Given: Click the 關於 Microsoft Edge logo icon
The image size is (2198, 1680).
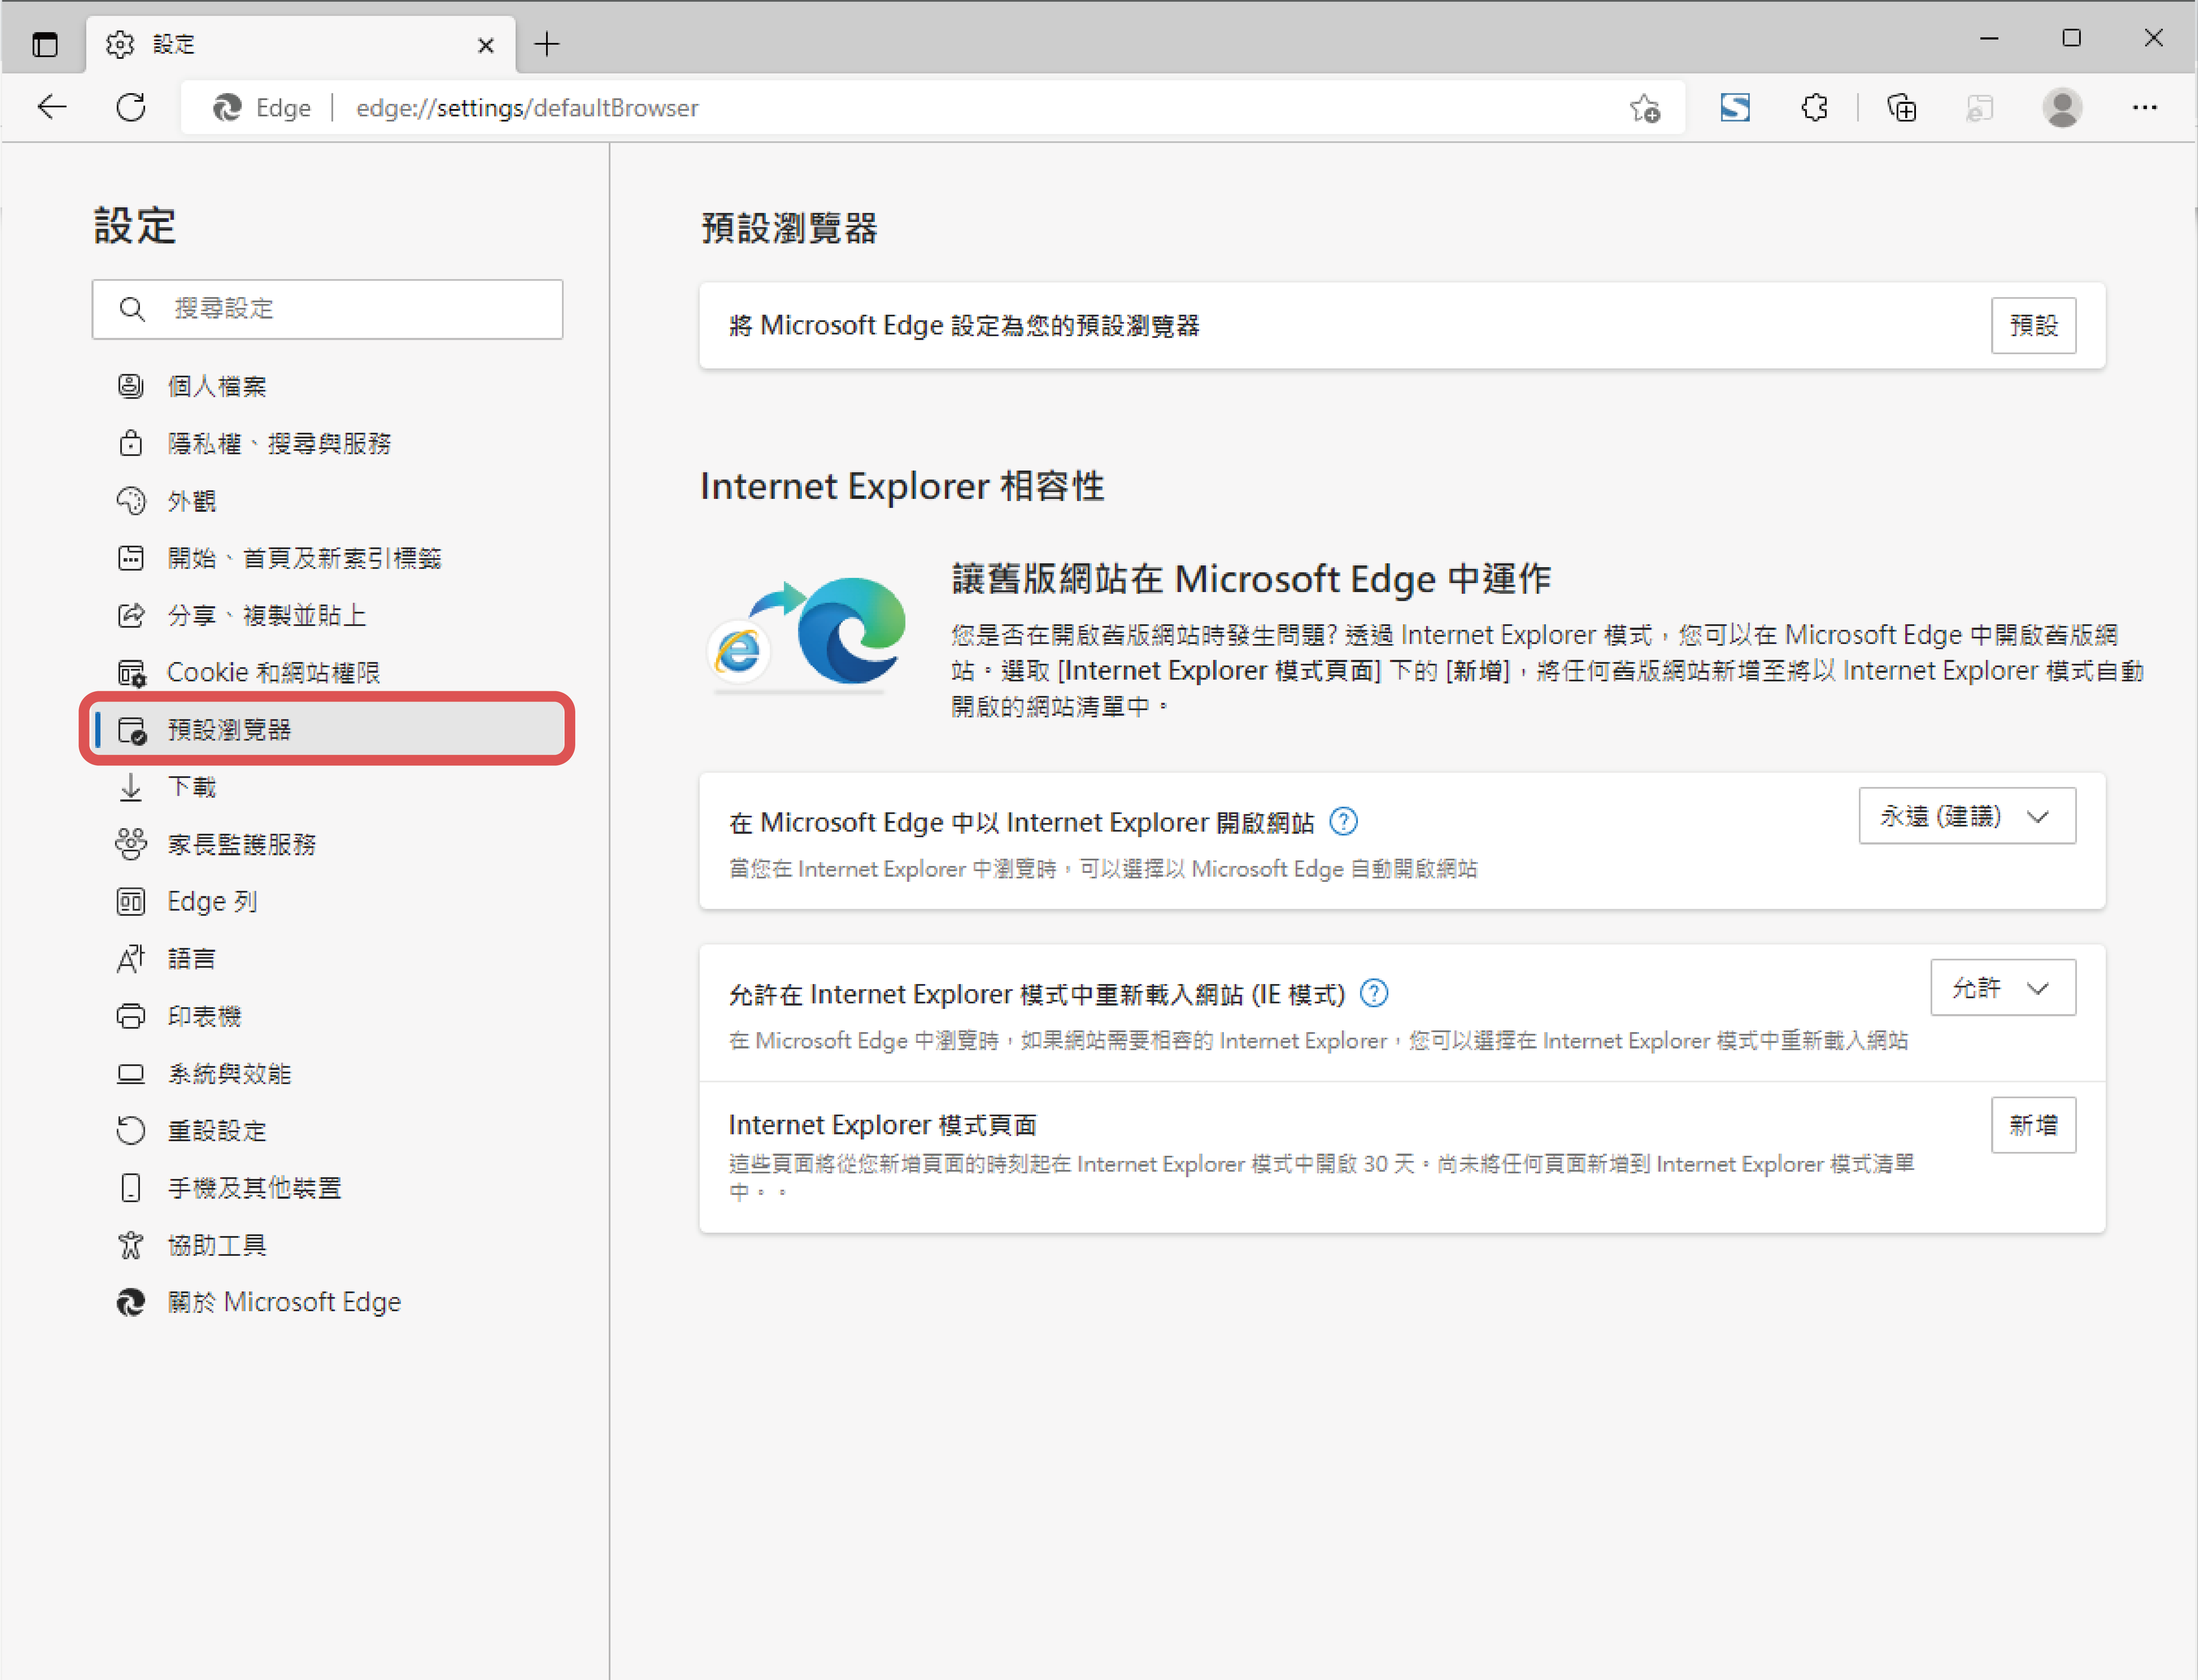Looking at the screenshot, I should [131, 1302].
